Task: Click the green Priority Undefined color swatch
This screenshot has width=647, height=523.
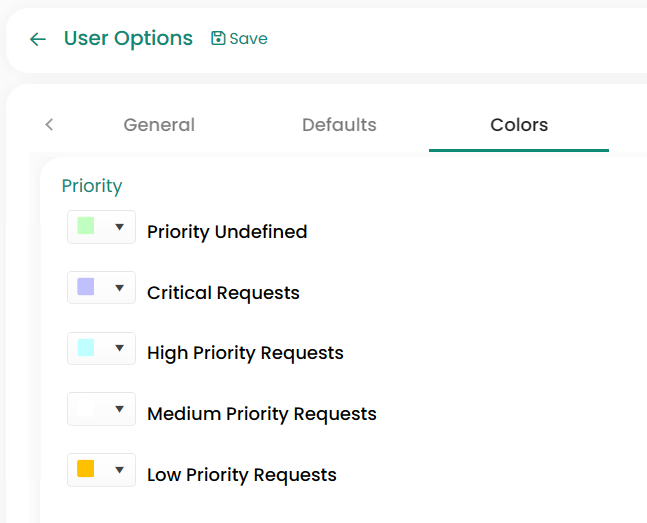Action: click(86, 227)
